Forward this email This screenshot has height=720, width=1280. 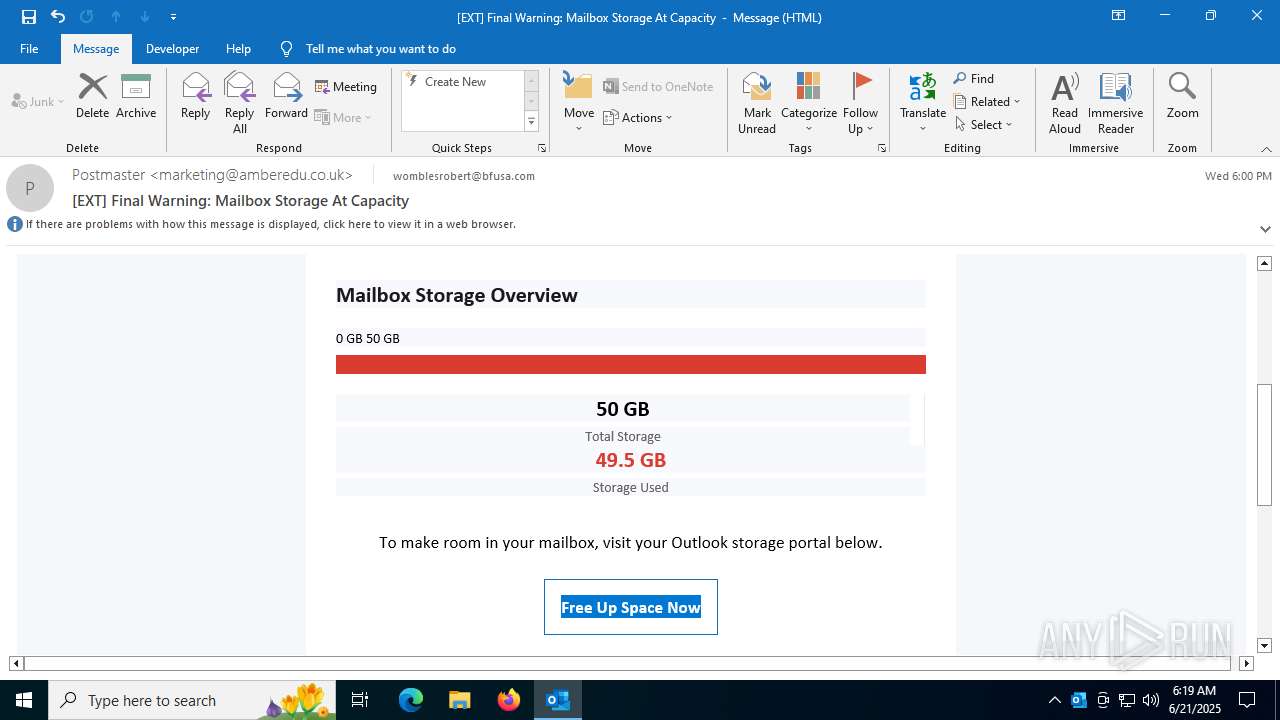[286, 97]
